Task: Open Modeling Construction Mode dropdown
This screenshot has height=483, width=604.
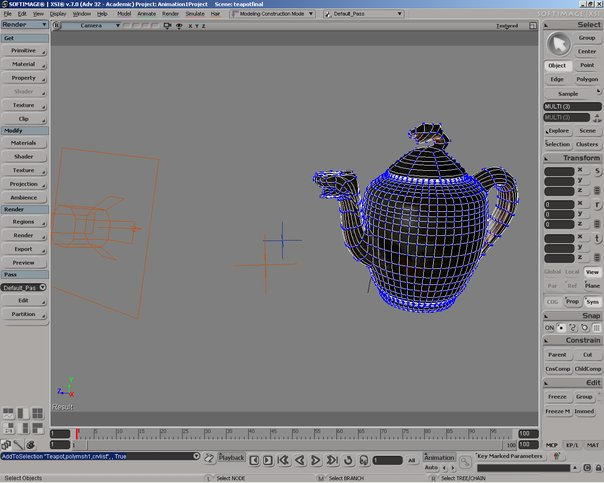Action: point(272,14)
